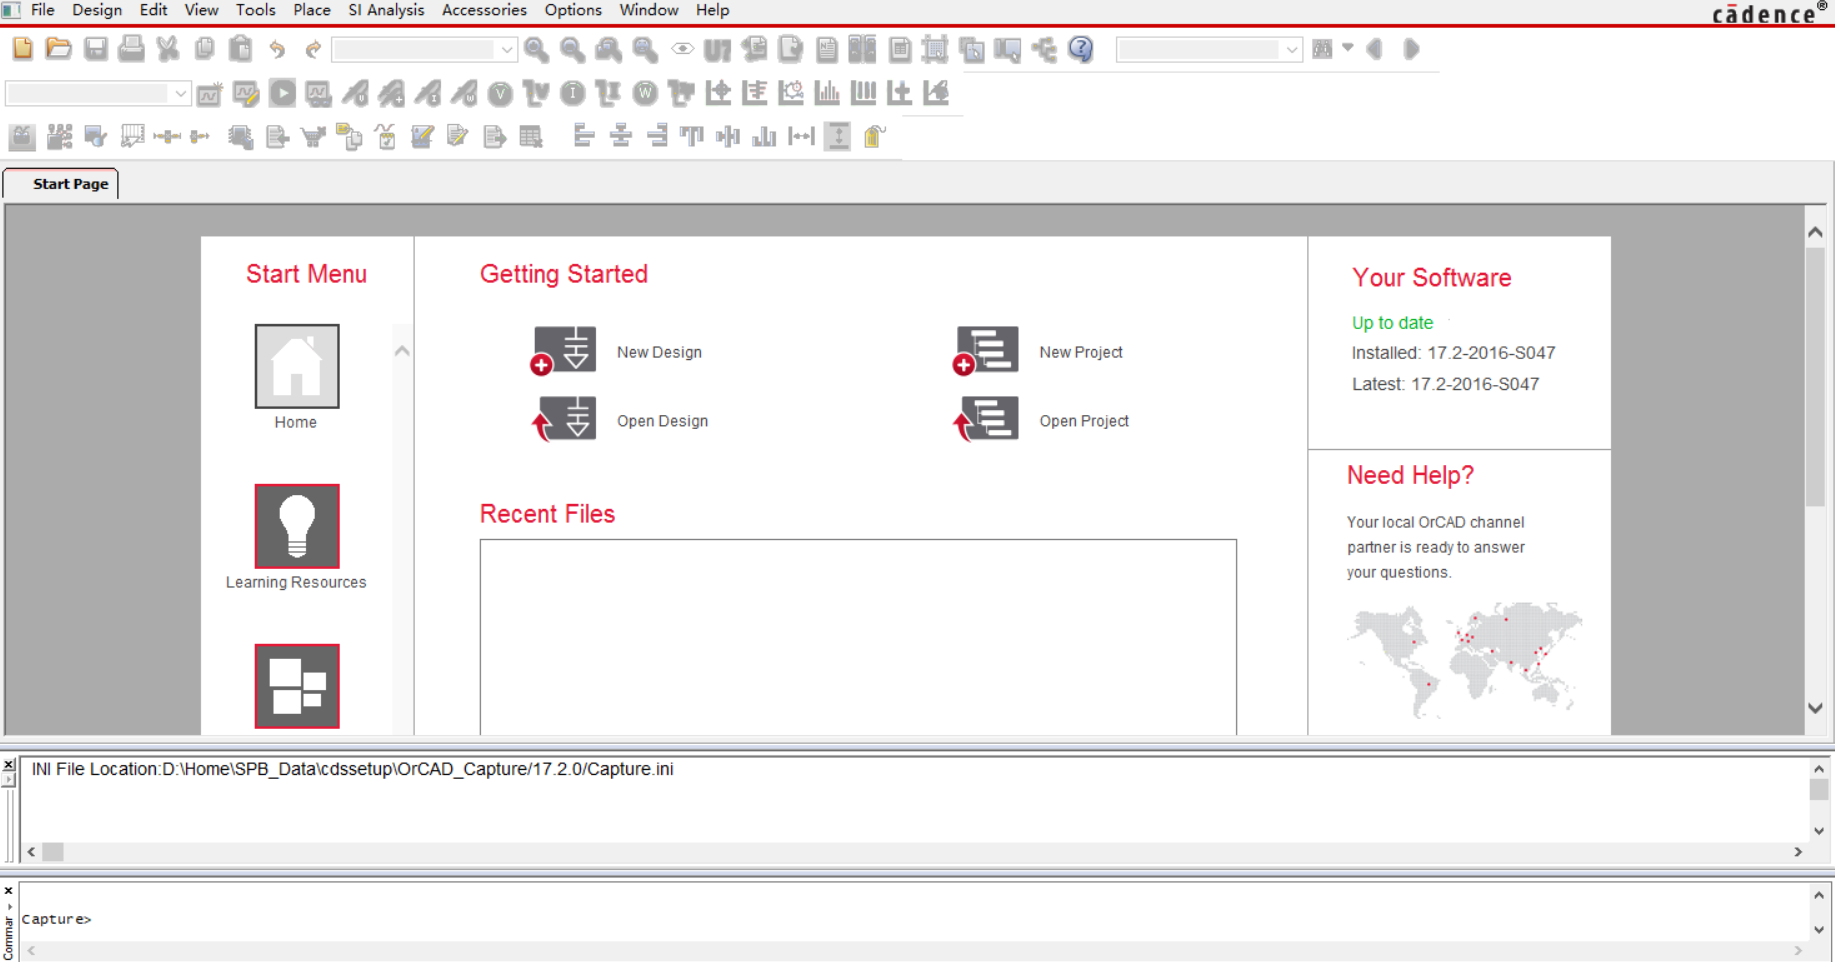Click the blue question mark help icon
Viewport: 1835px width, 962px height.
click(x=1081, y=48)
